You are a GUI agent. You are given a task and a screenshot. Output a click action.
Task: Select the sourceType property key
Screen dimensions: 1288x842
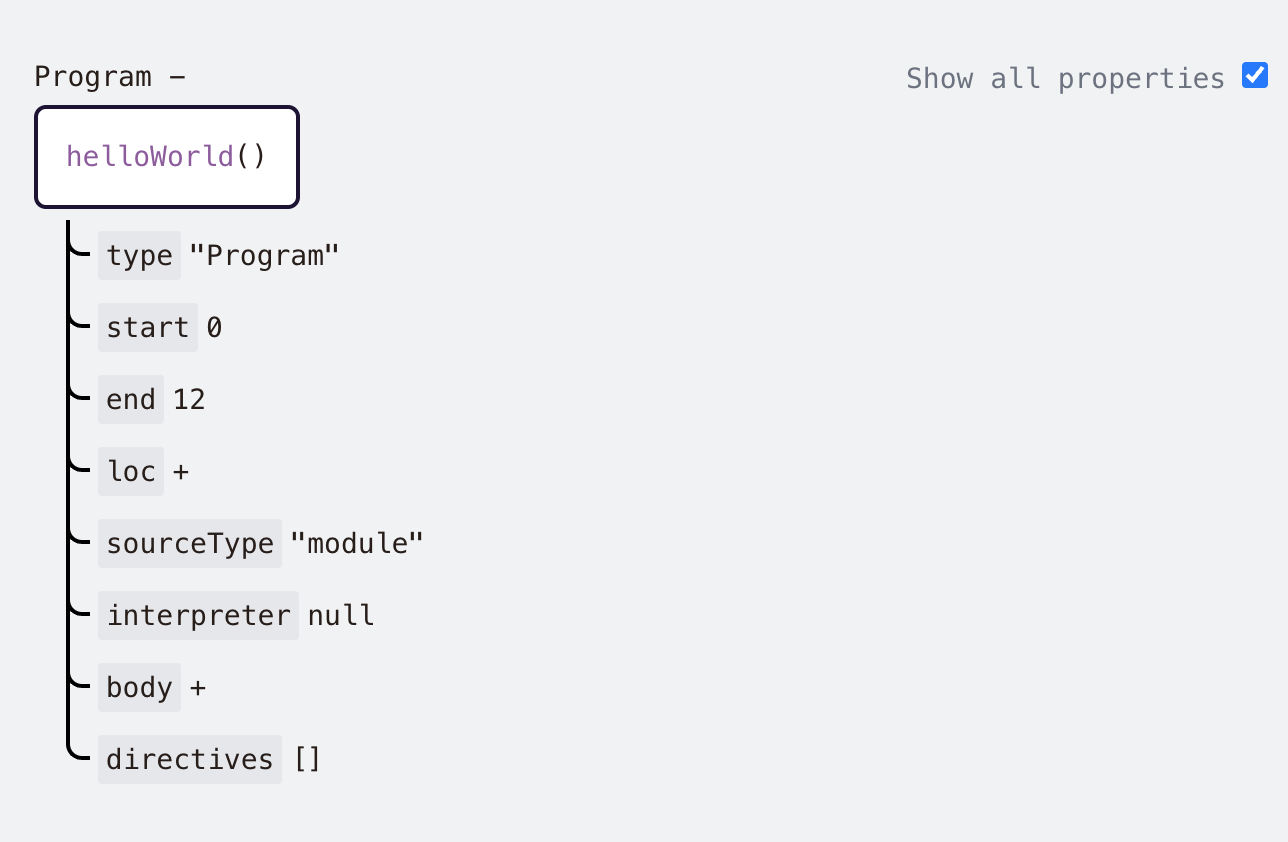[x=190, y=543]
